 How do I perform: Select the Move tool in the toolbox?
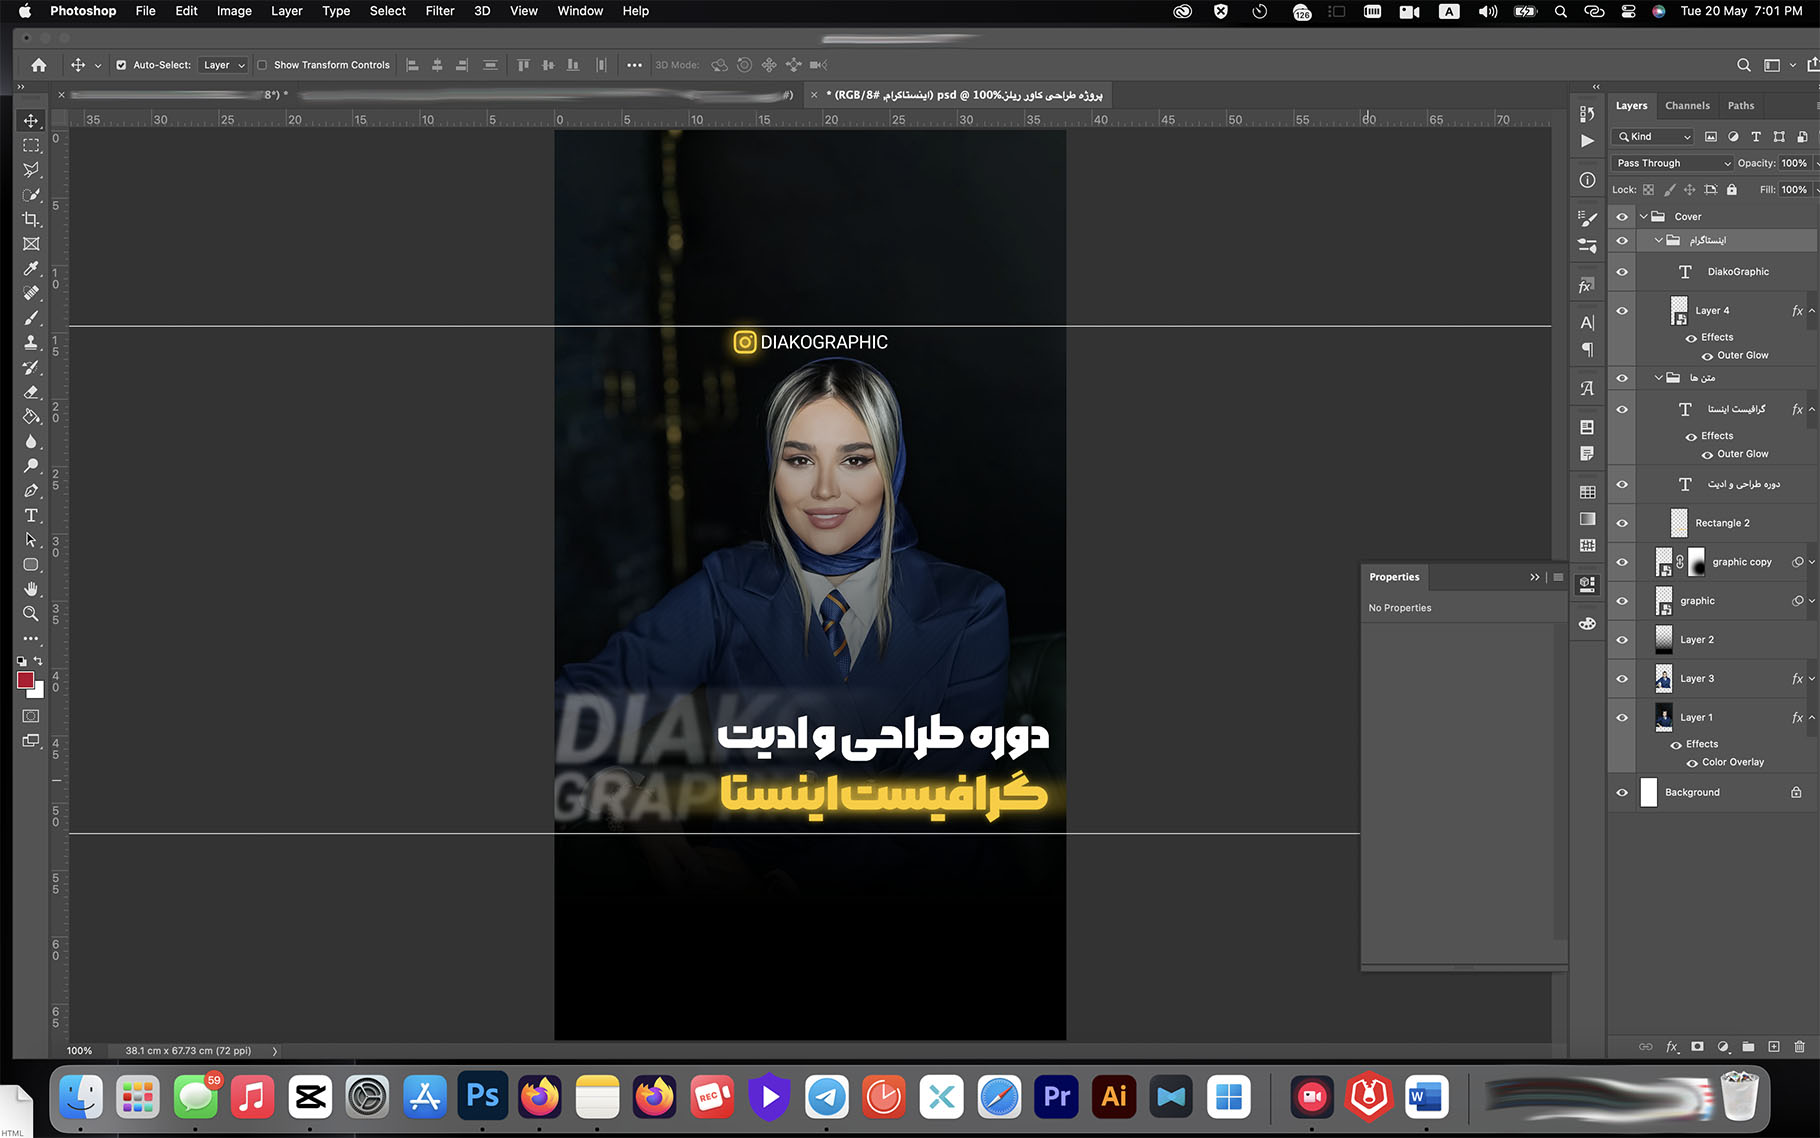coord(31,121)
